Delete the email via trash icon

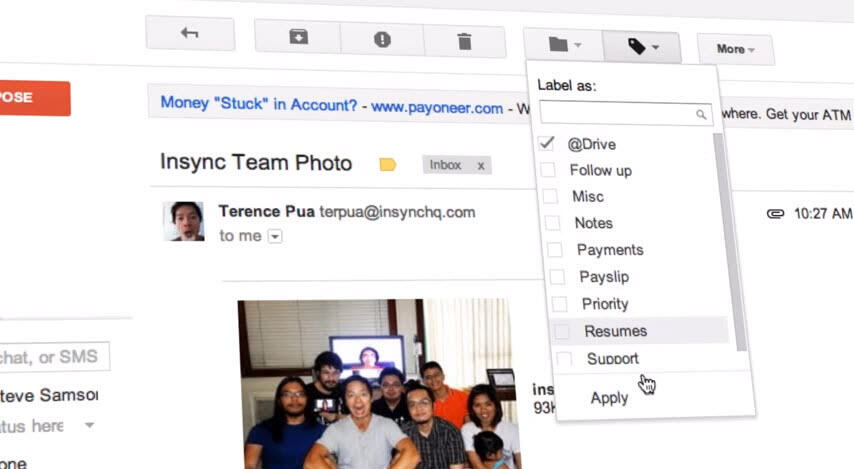pyautogui.click(x=465, y=41)
